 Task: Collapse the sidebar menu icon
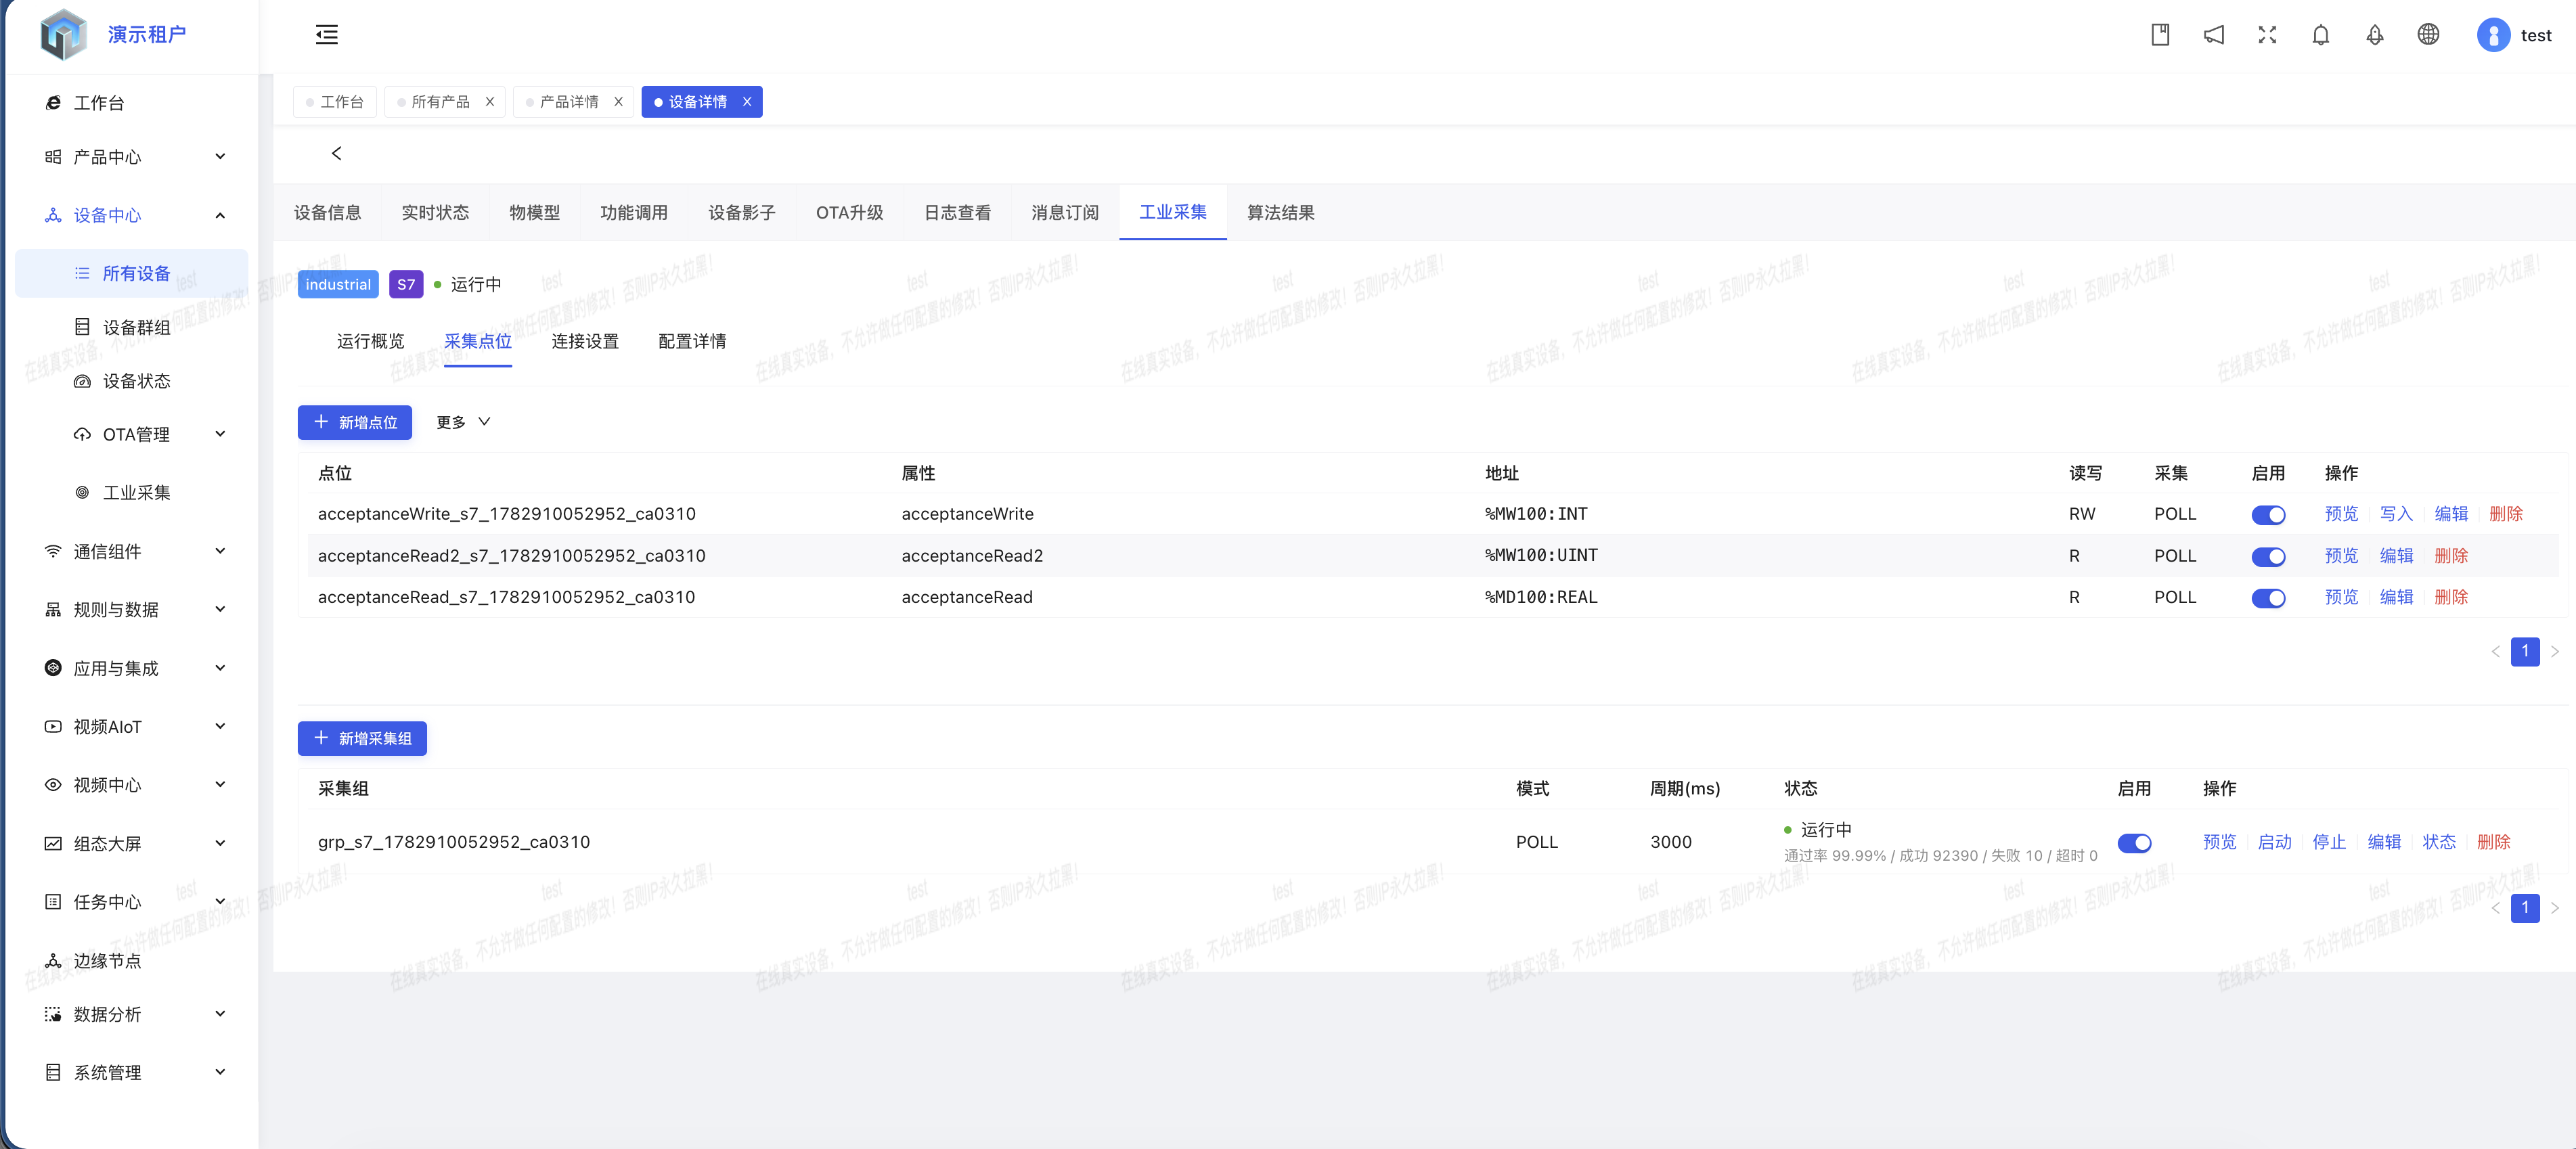click(x=326, y=35)
